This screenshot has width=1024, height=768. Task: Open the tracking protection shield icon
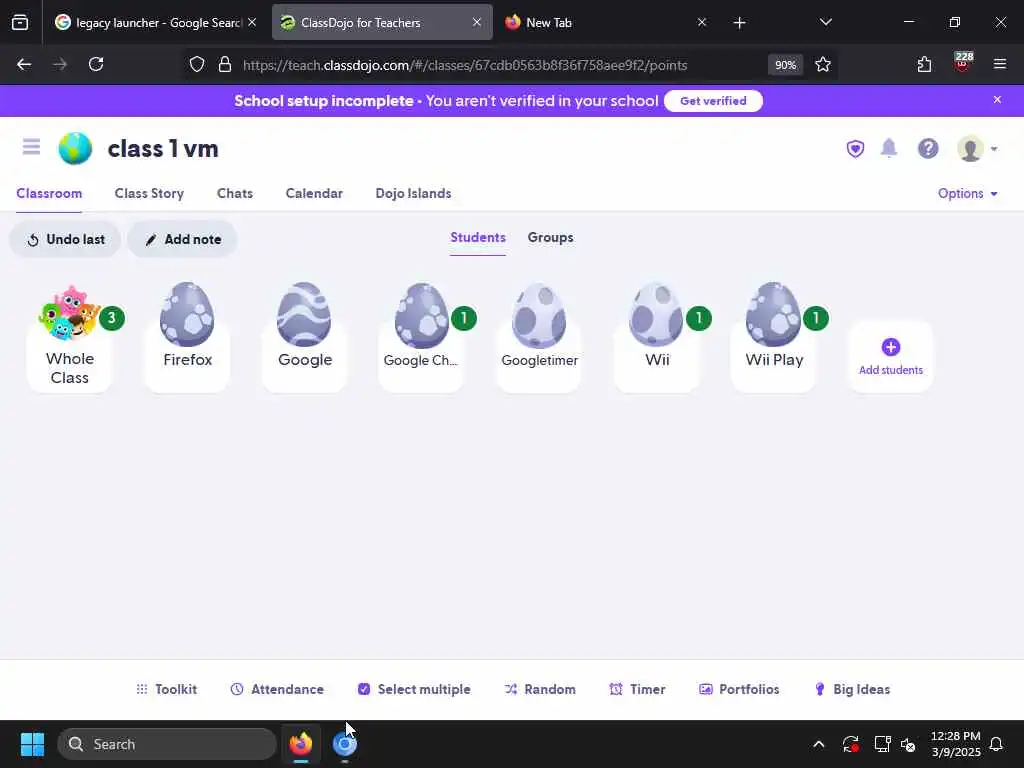point(197,65)
